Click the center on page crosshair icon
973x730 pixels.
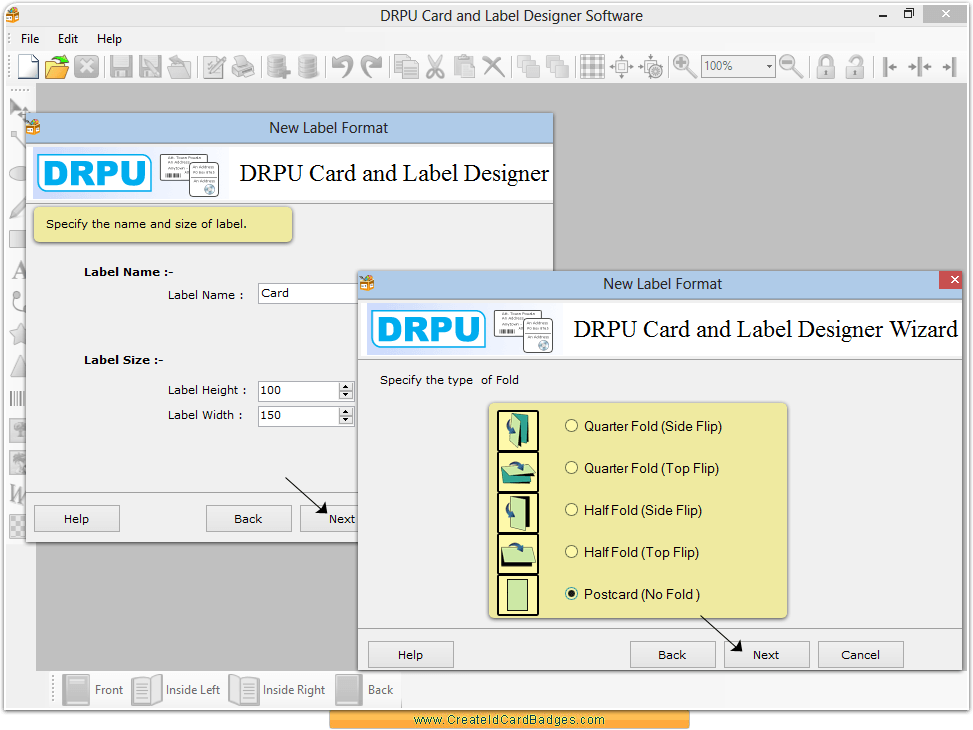[x=621, y=66]
